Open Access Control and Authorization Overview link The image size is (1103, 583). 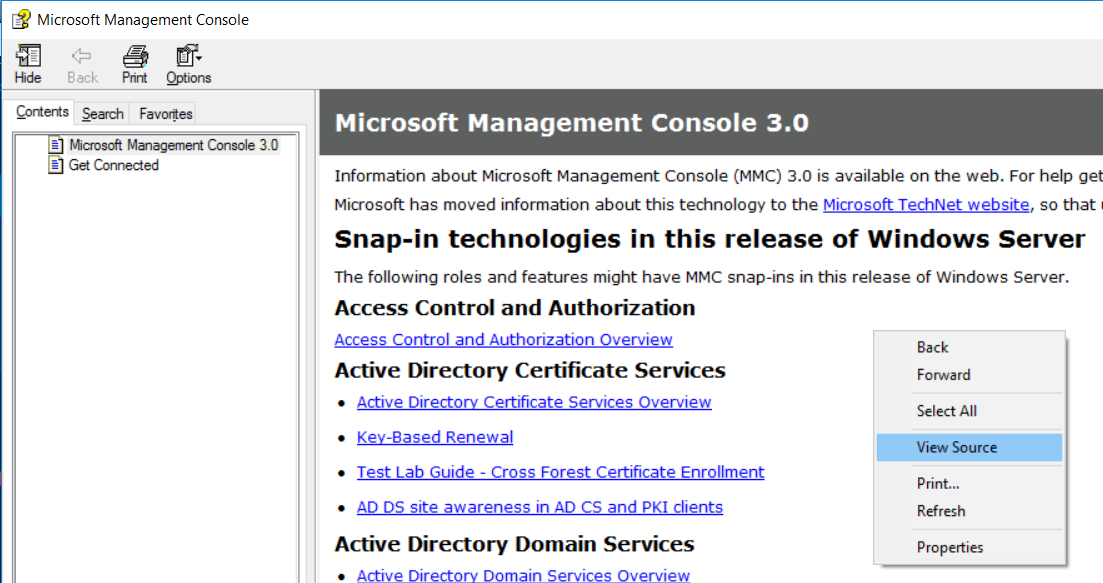[504, 340]
